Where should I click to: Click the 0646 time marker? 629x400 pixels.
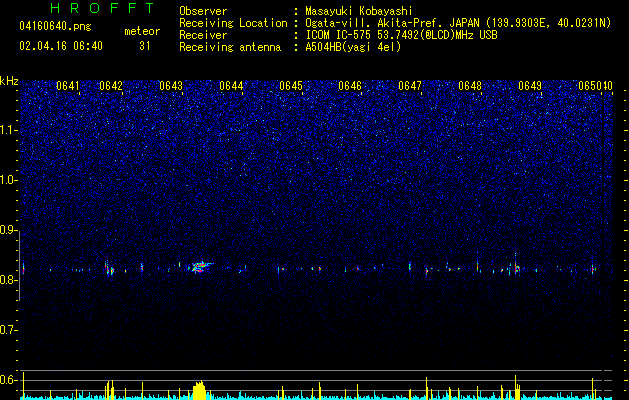click(x=350, y=86)
